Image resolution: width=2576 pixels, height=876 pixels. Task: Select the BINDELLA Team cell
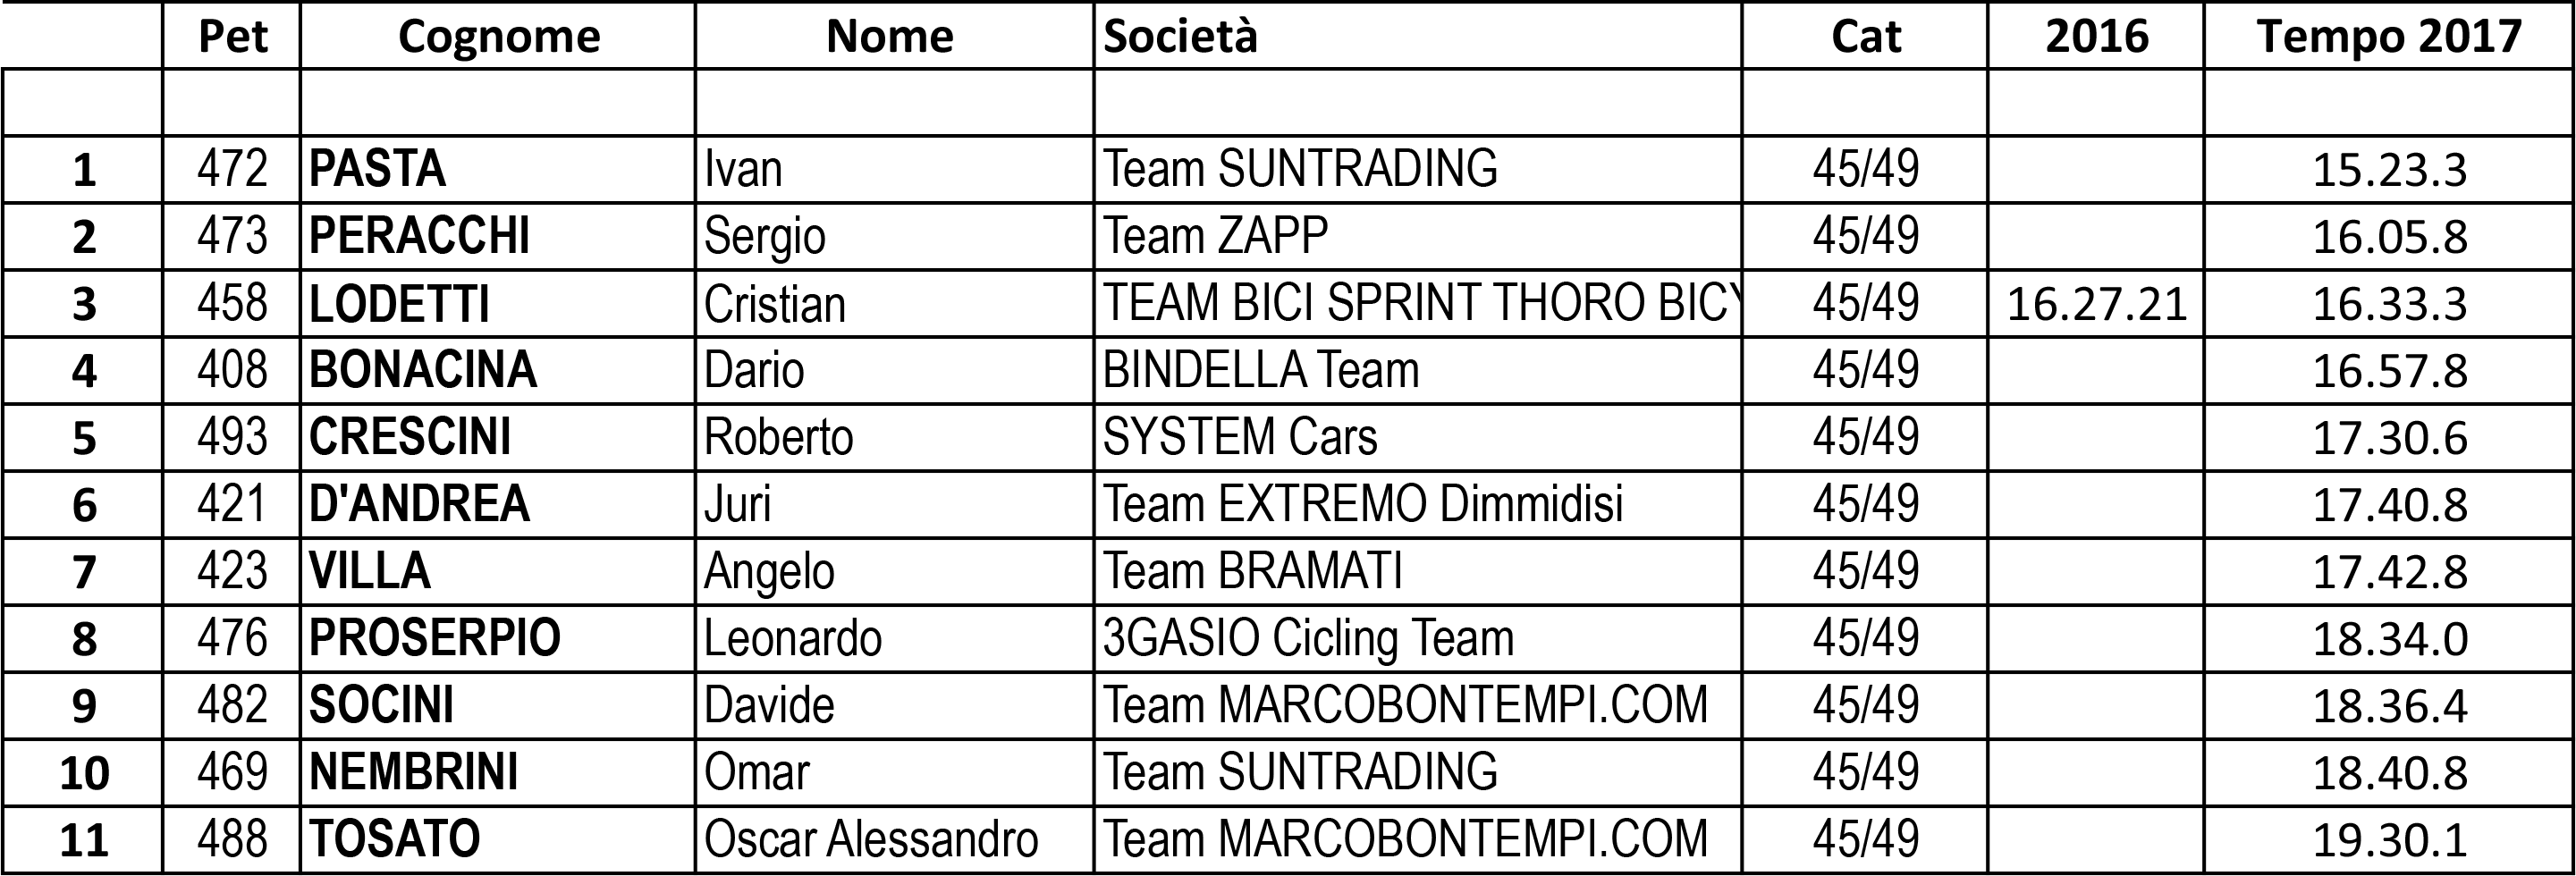pyautogui.click(x=1418, y=371)
